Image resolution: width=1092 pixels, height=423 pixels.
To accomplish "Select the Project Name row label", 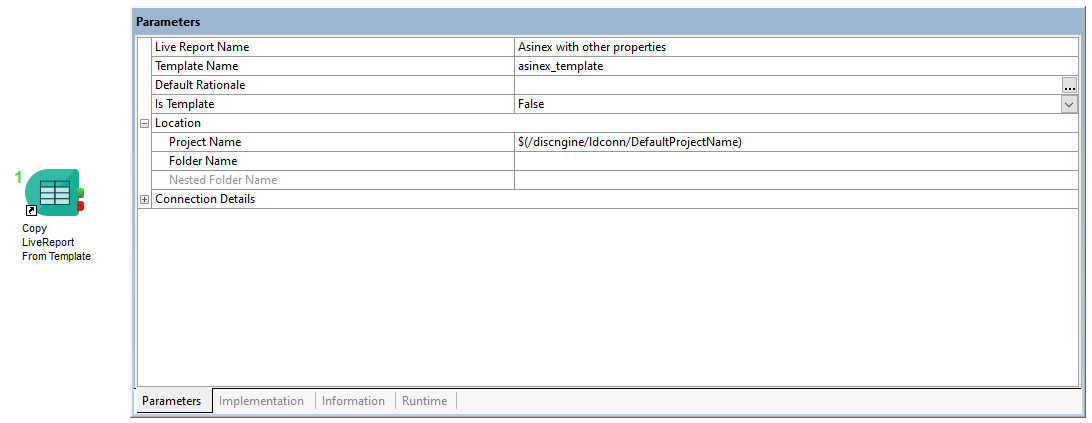I will tap(205, 142).
